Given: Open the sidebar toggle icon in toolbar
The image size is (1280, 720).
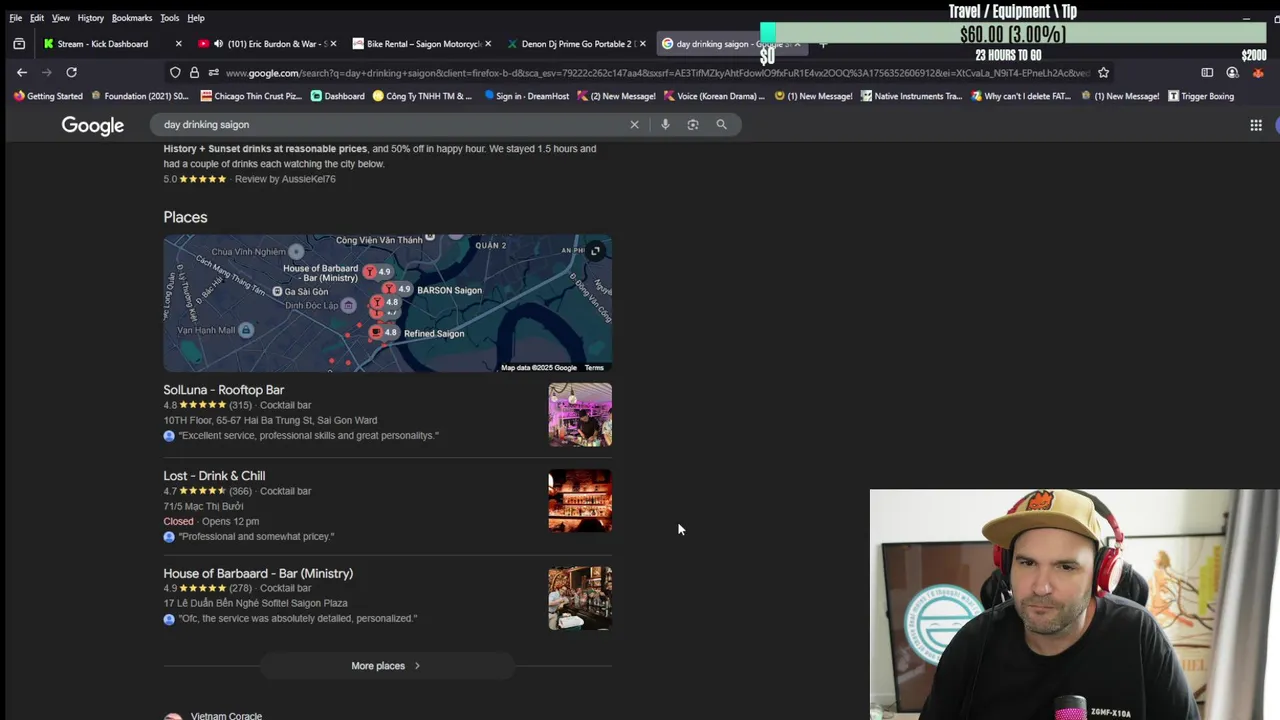Looking at the screenshot, I should point(1207,73).
